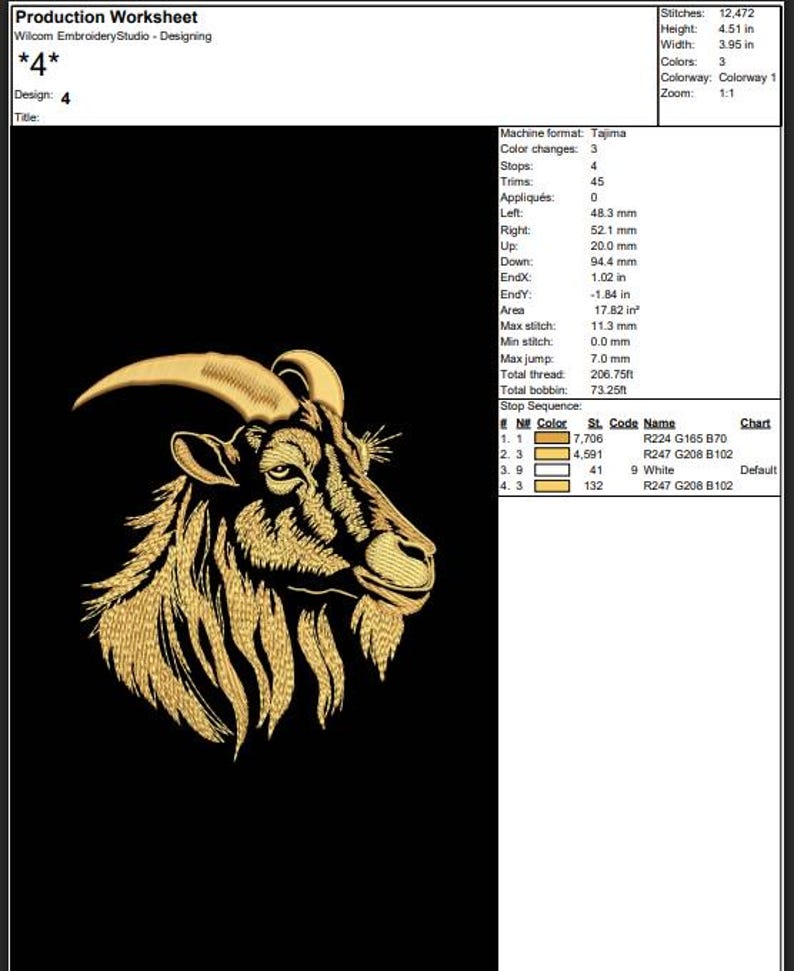Click the stitch count '4,591'
Screen dimensions: 794x971
(588, 454)
